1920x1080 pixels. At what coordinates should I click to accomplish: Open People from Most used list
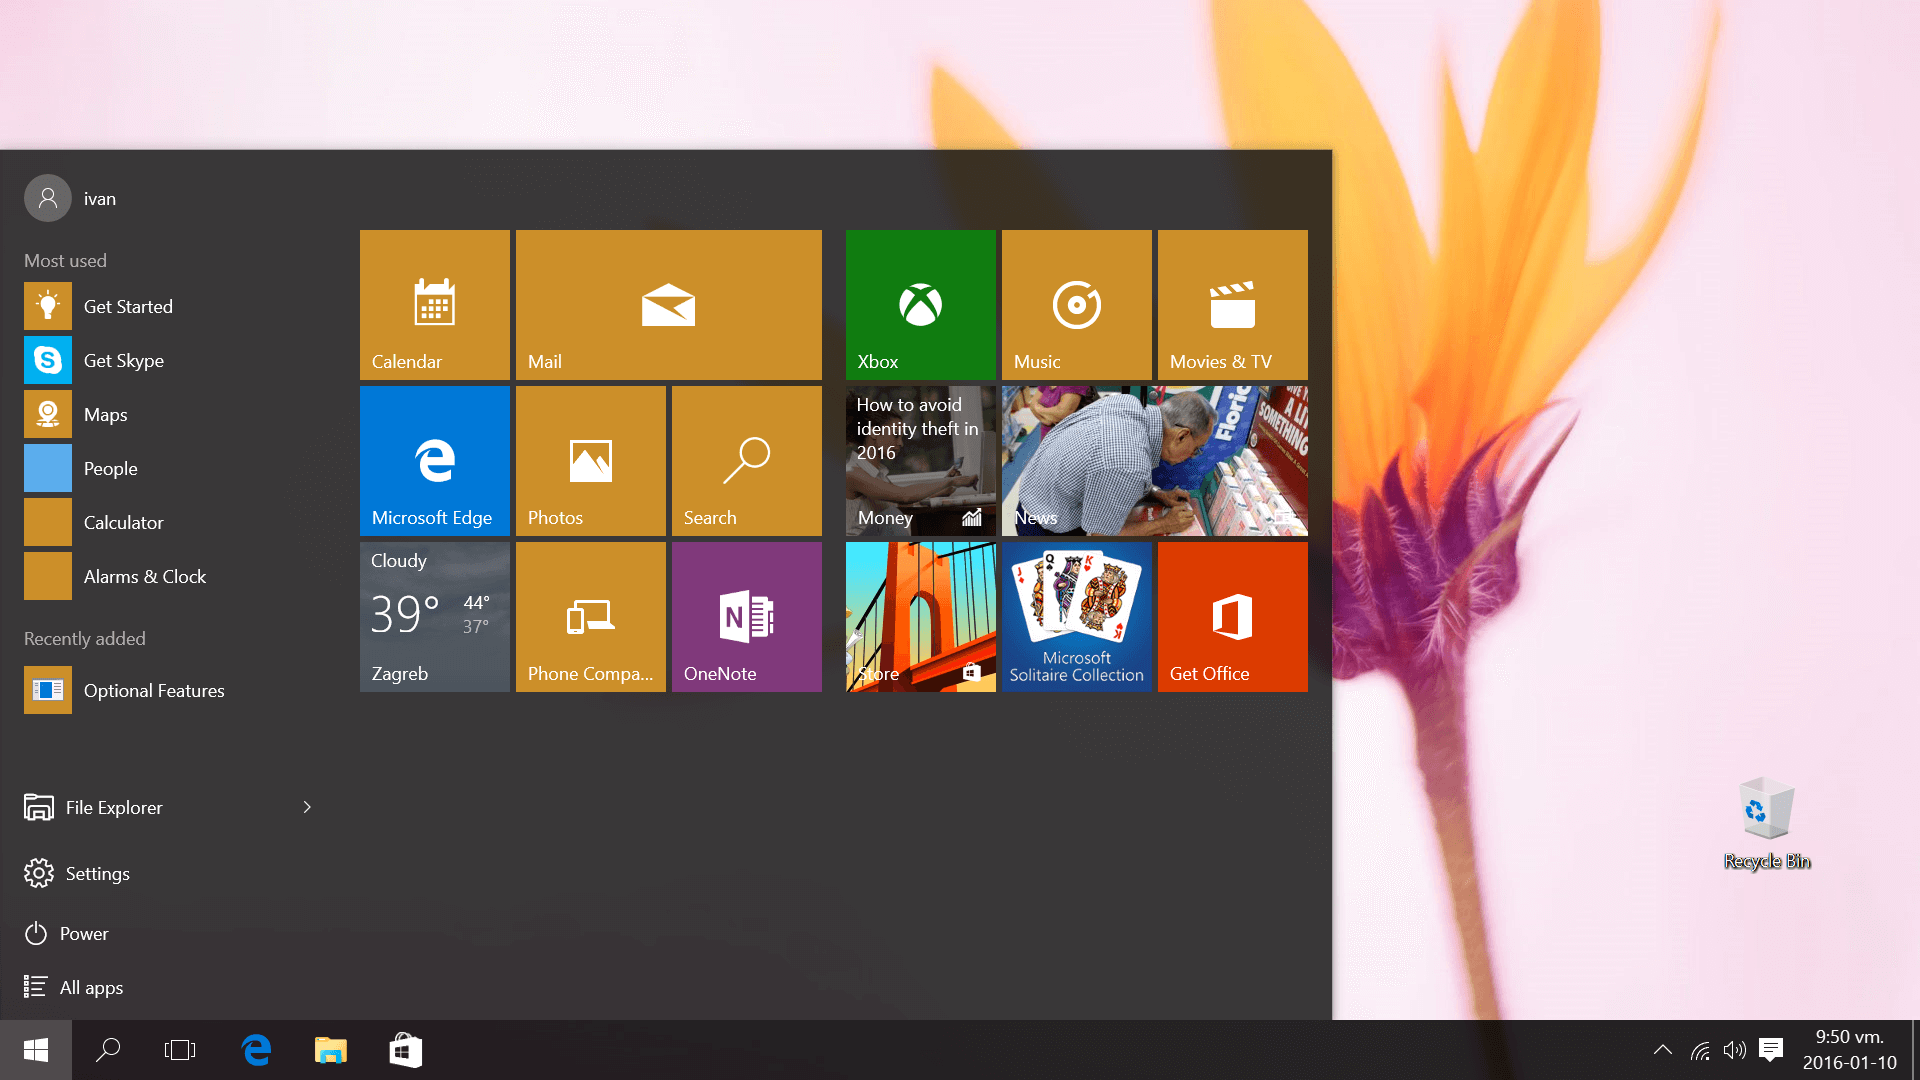(x=170, y=468)
